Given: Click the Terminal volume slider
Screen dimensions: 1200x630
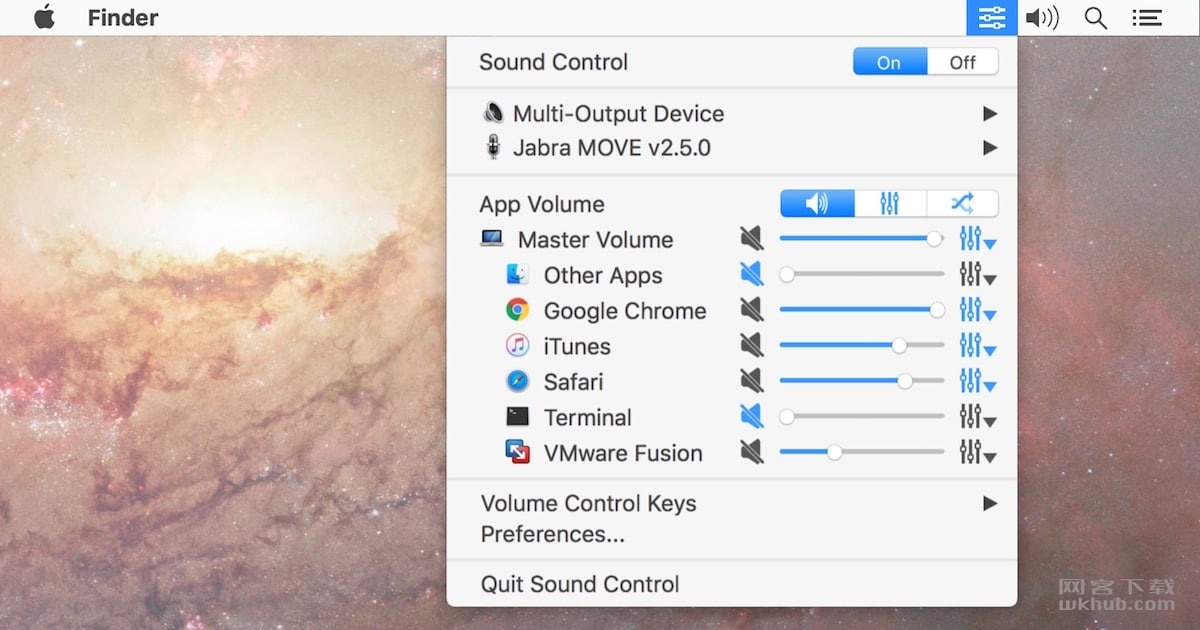Looking at the screenshot, I should [x=862, y=417].
